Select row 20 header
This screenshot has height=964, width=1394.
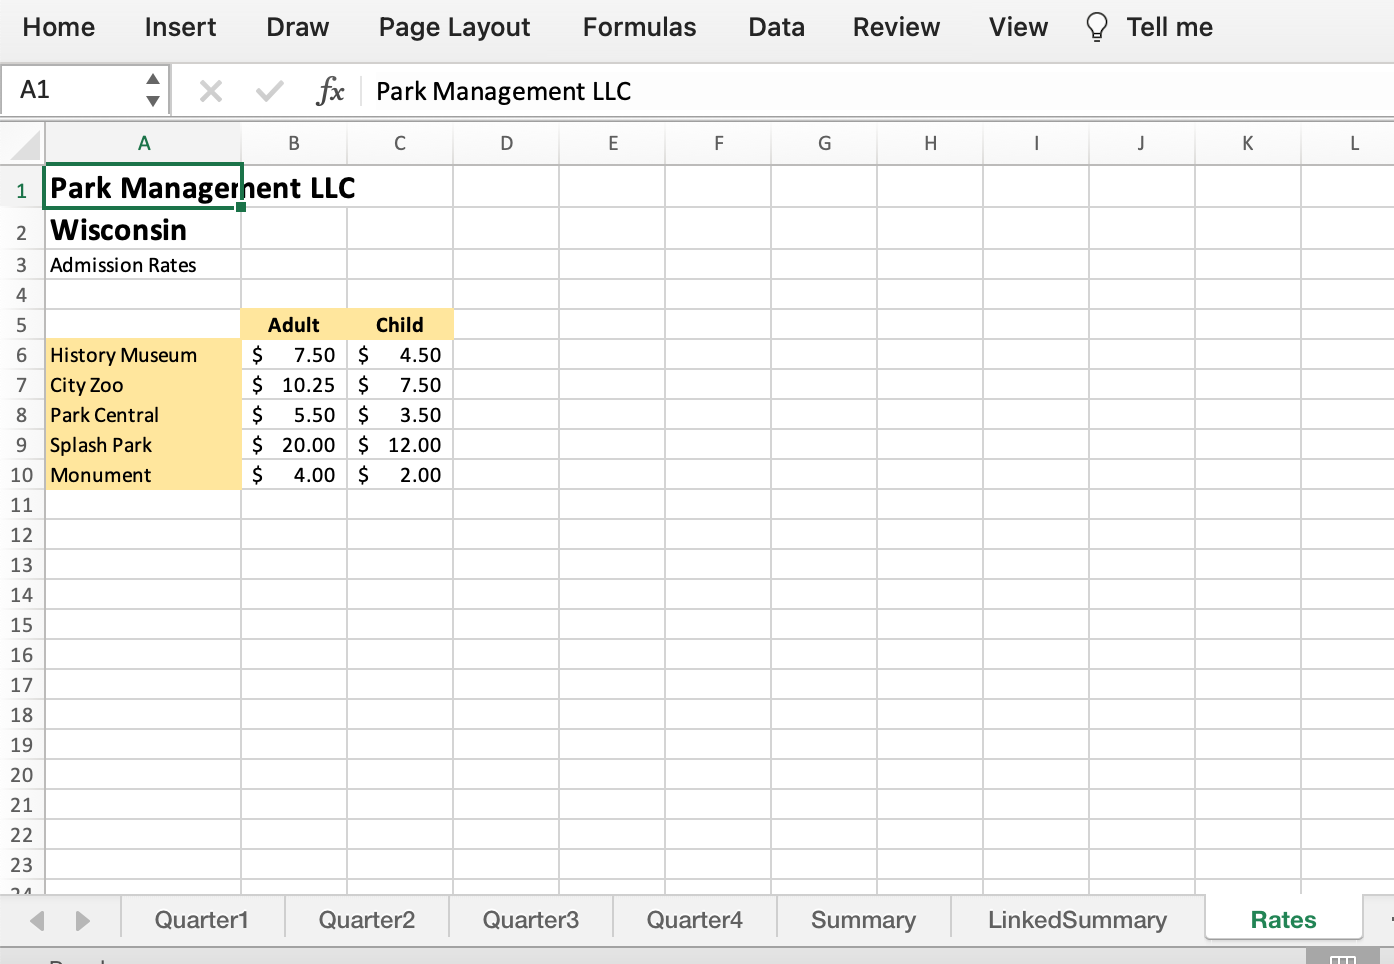click(22, 775)
